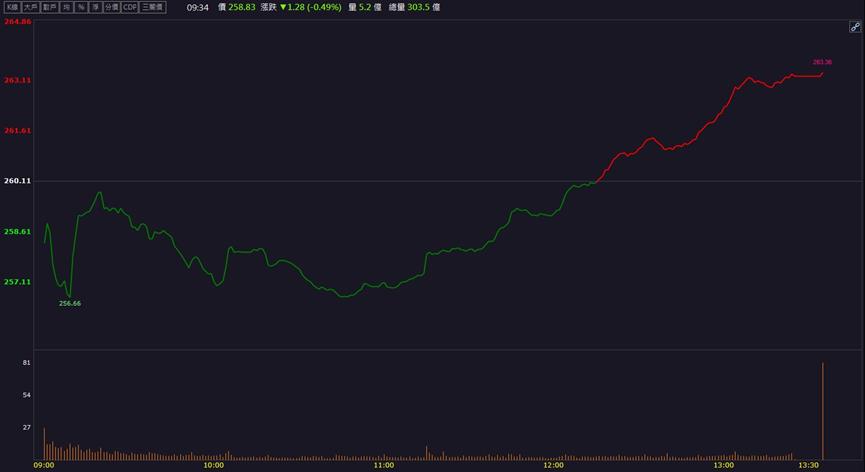Toggle the 淨 button in toolbar
The width and height of the screenshot is (865, 472).
(95, 7)
